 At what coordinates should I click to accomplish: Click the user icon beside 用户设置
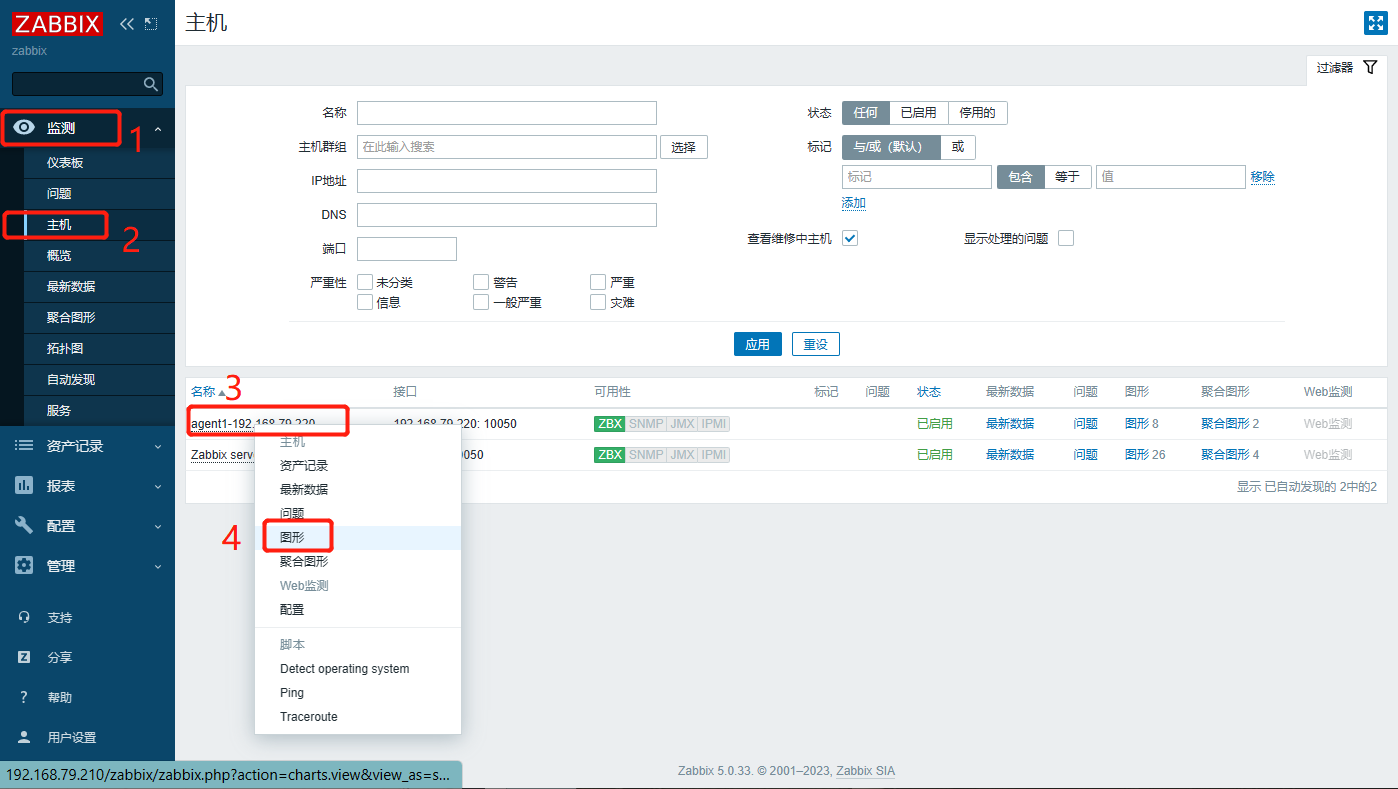(x=24, y=738)
